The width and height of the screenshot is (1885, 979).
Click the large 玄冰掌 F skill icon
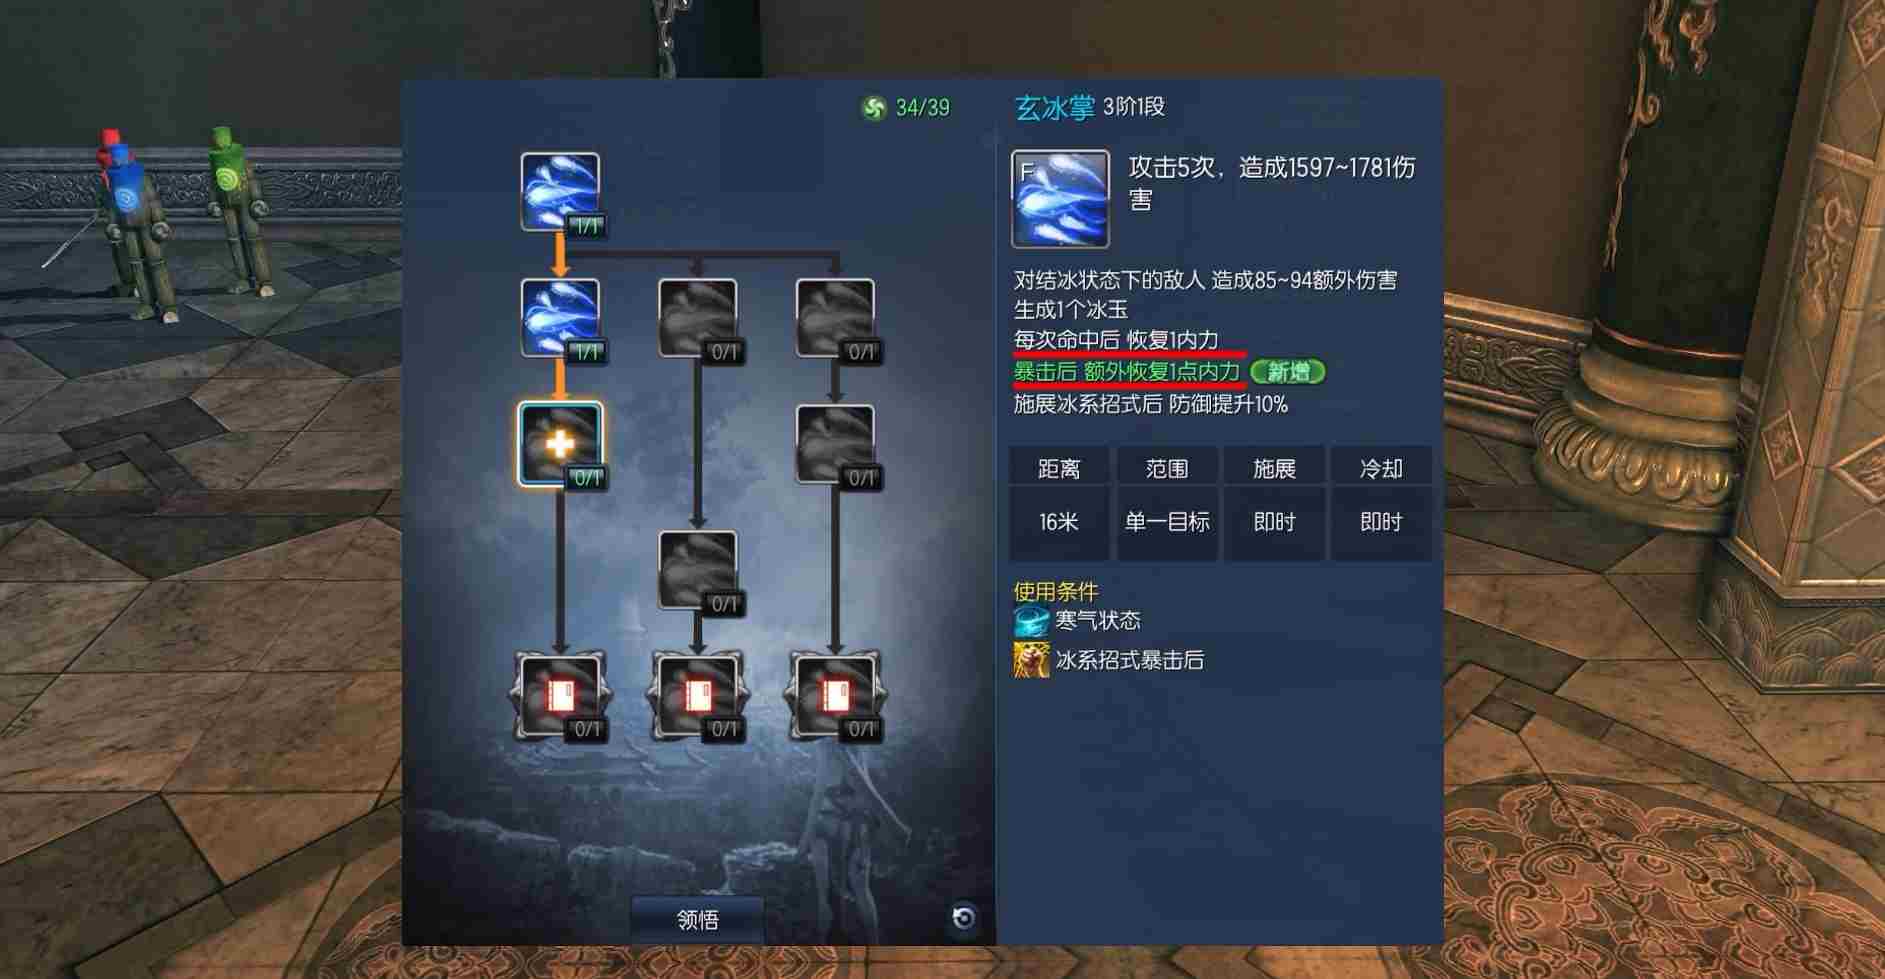tap(1060, 199)
